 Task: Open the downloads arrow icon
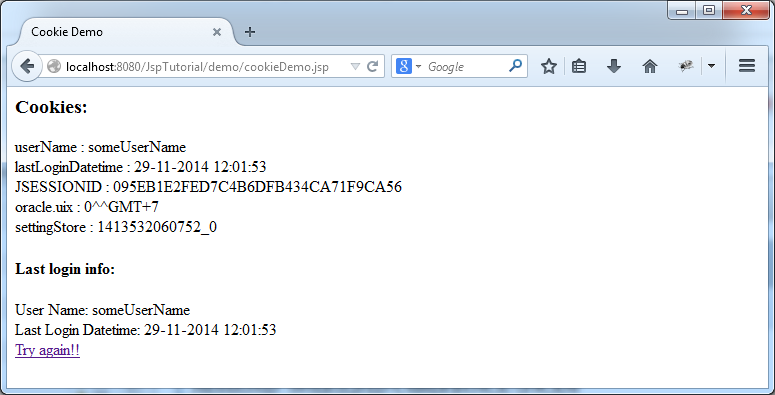(614, 66)
